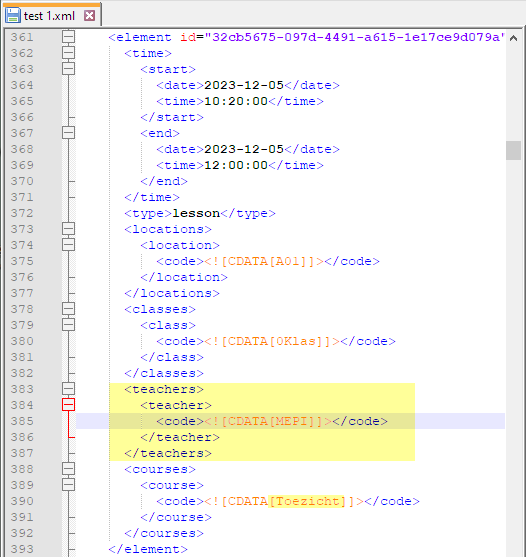Collapse the red teacher fold marker on line 384
Screen dimensions: 526x557
point(69,405)
